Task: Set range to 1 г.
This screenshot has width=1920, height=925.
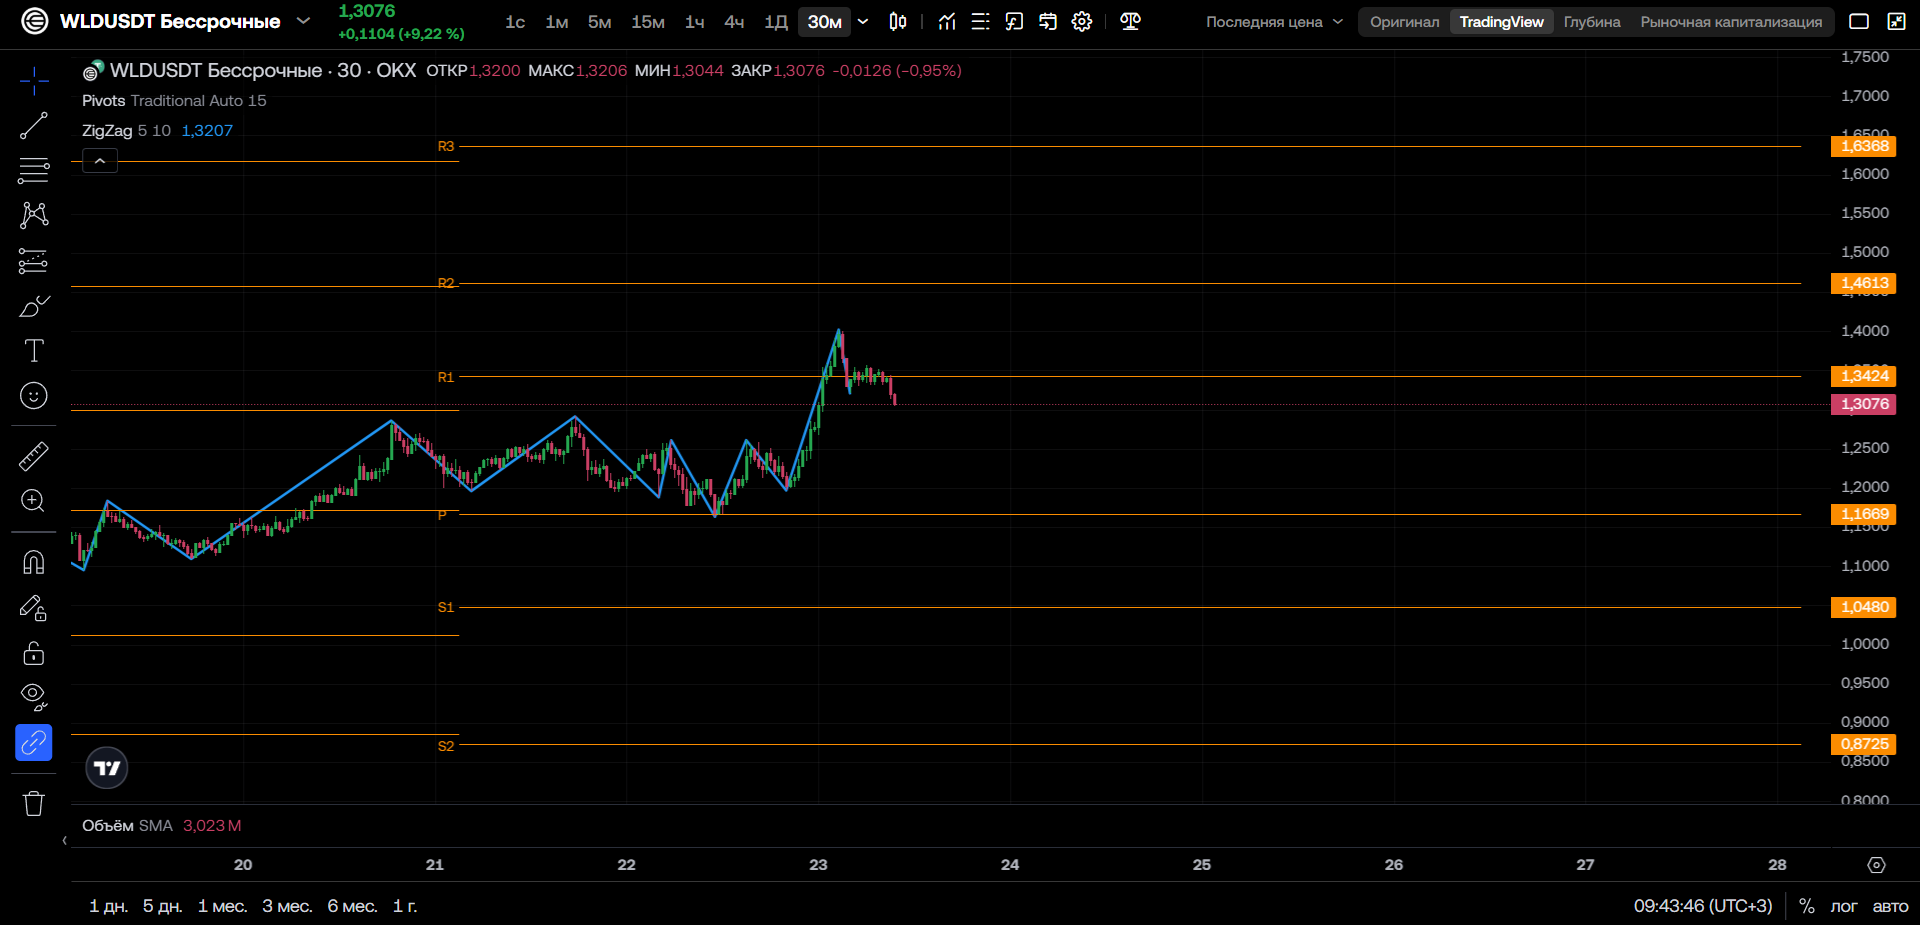Action: pos(405,906)
